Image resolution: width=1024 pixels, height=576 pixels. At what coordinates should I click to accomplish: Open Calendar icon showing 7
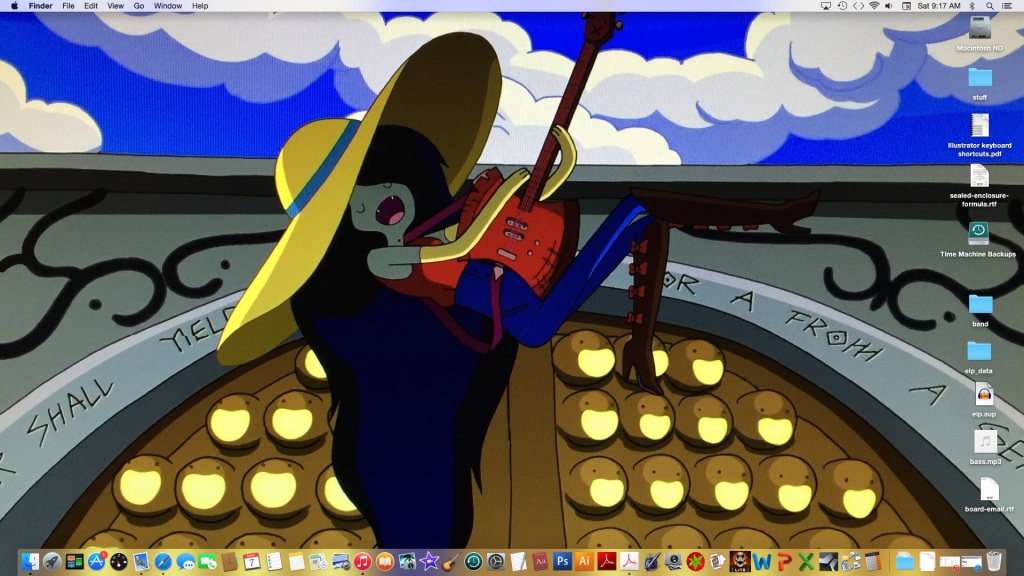coord(251,562)
